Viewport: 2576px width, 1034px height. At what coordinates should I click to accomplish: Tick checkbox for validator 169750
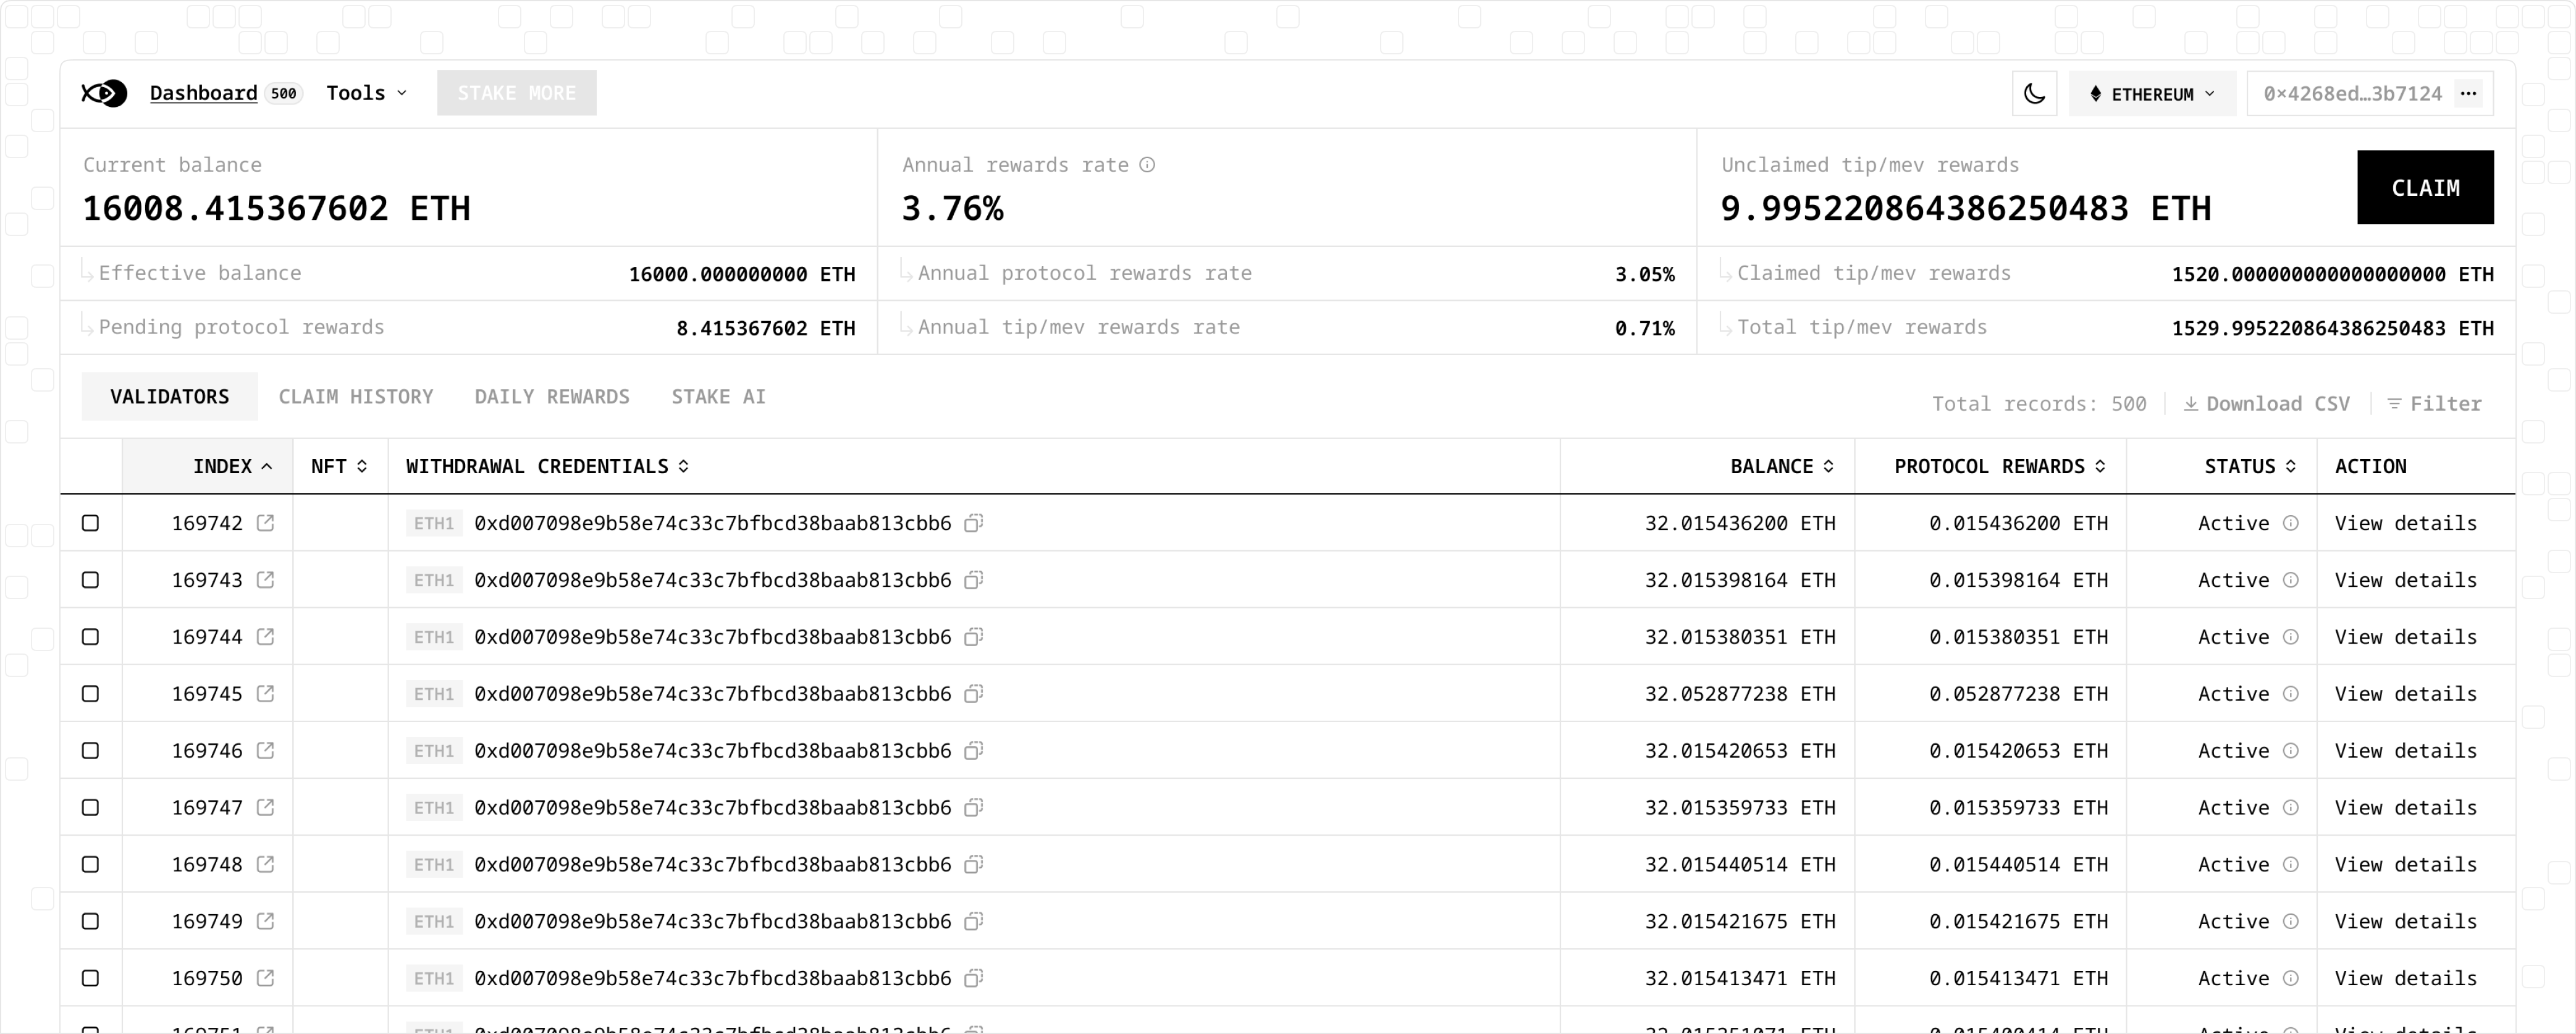91,978
